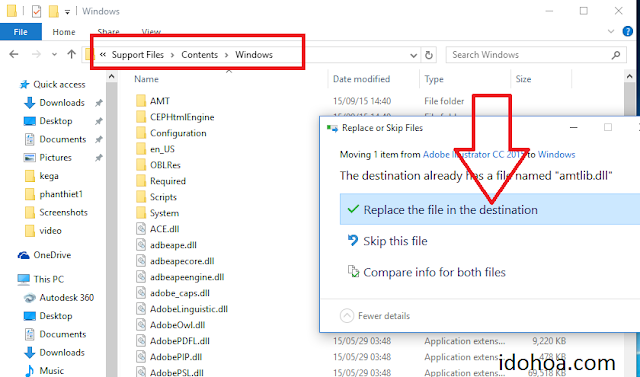
Task: Sort files by Name column
Action: (x=146, y=79)
